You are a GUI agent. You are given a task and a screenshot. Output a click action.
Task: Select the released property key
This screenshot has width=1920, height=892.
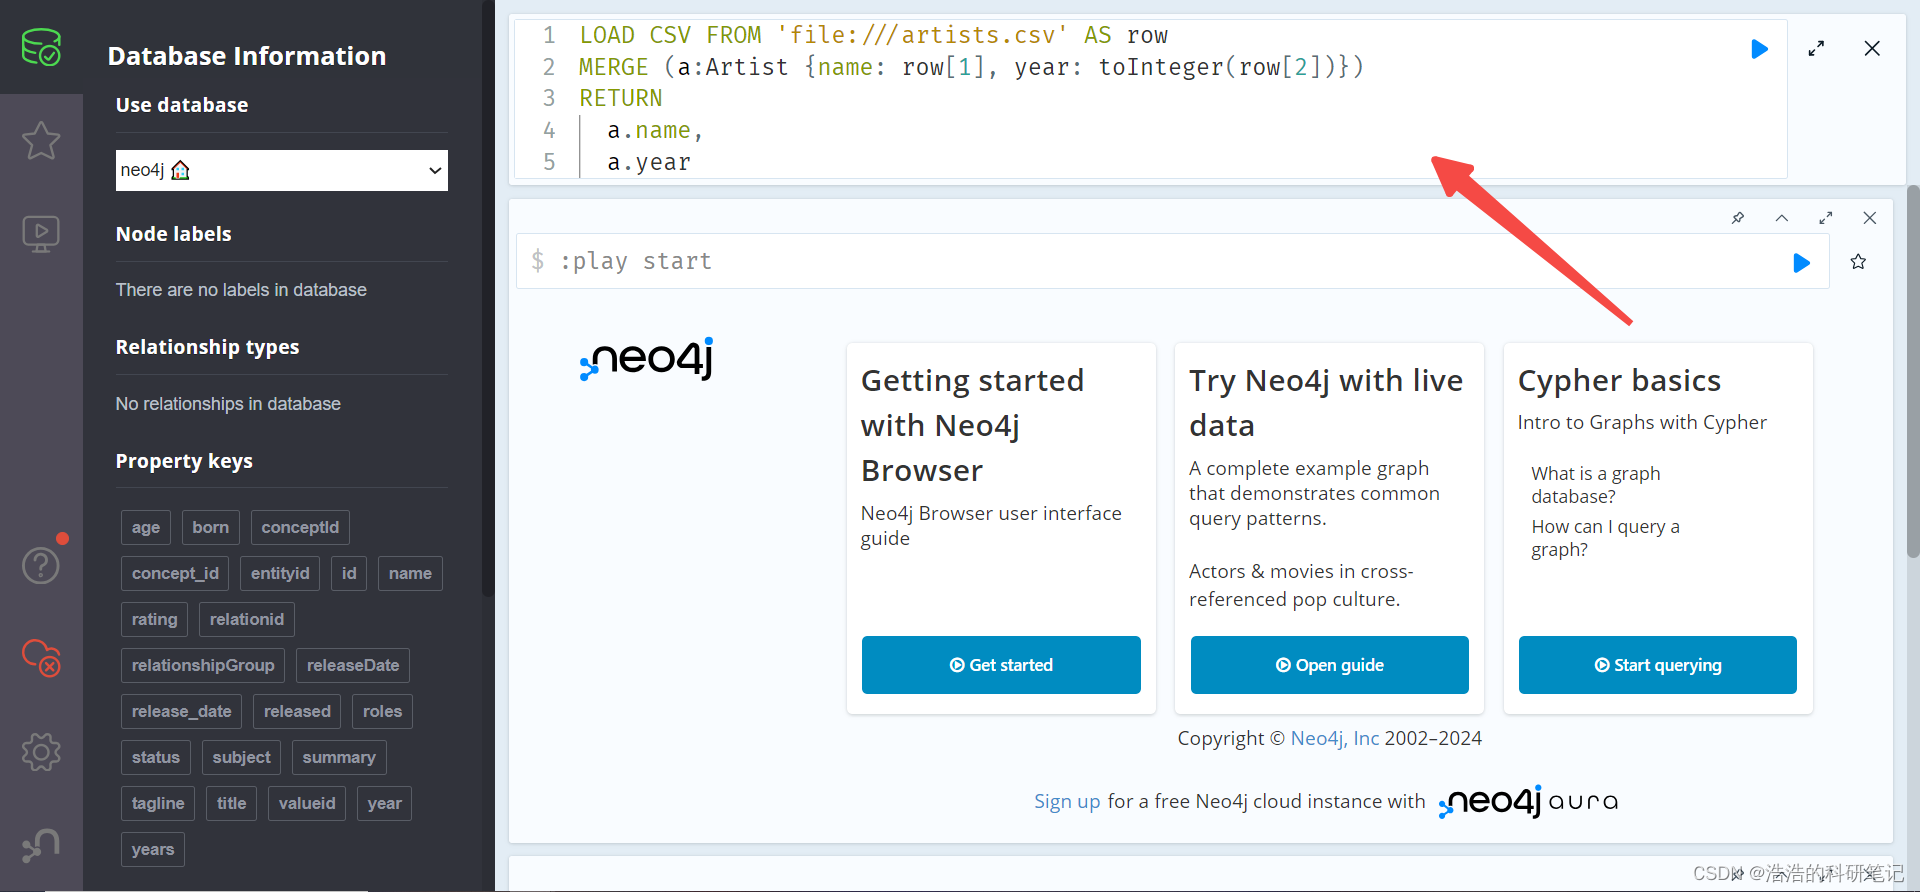click(x=297, y=711)
